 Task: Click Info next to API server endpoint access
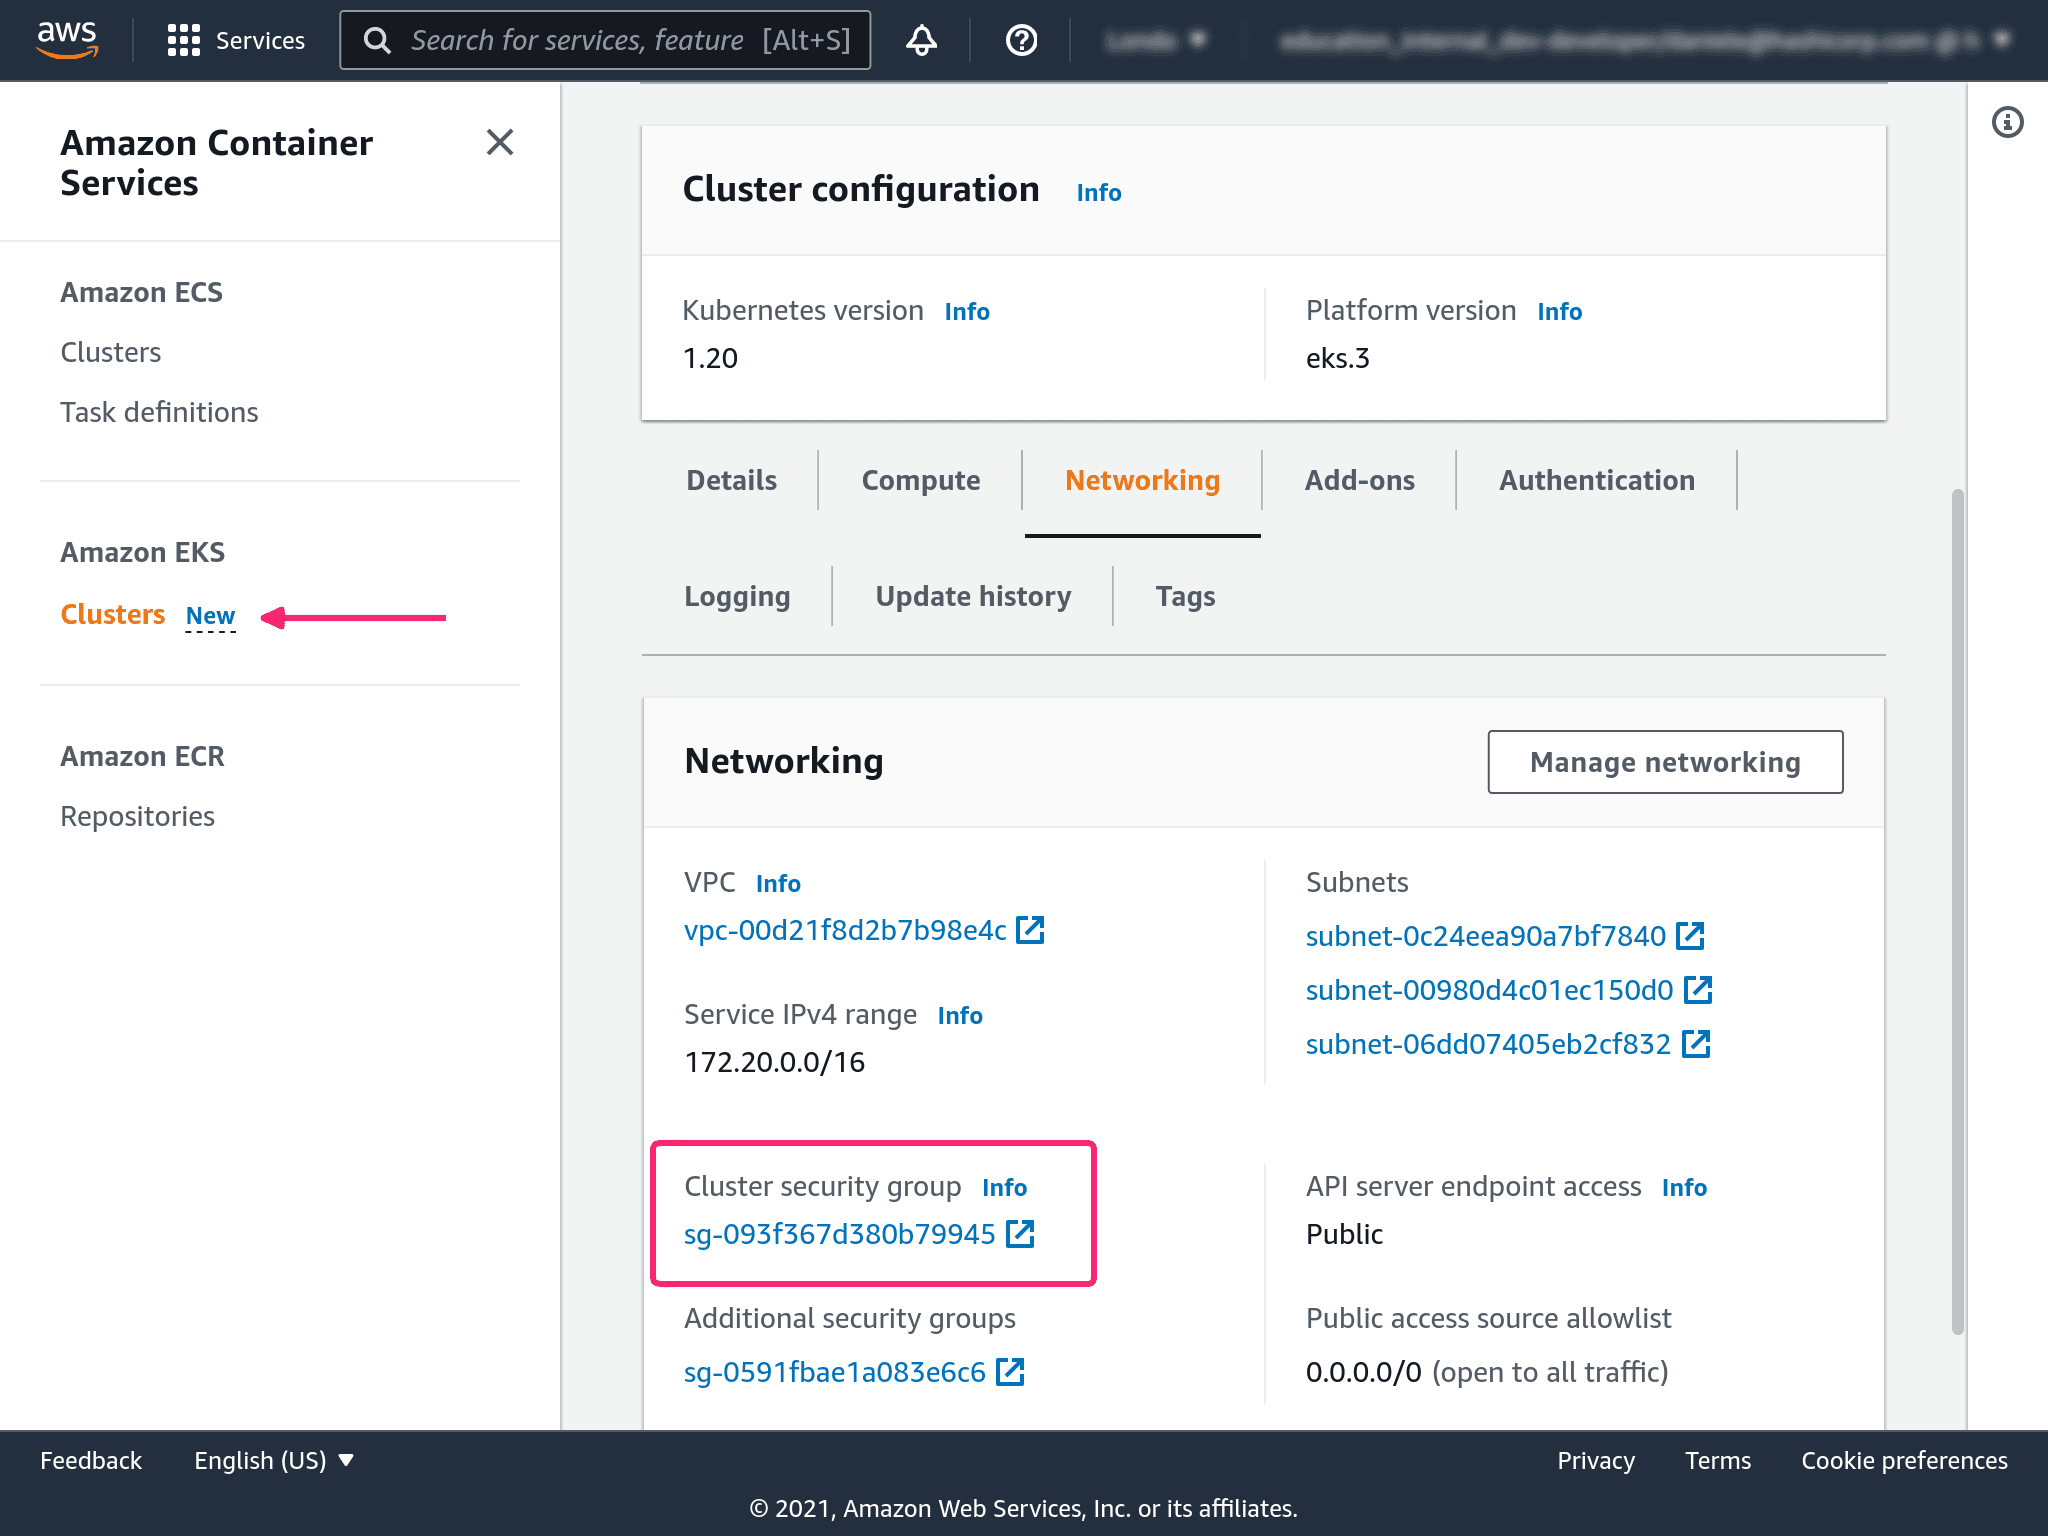click(1684, 1187)
